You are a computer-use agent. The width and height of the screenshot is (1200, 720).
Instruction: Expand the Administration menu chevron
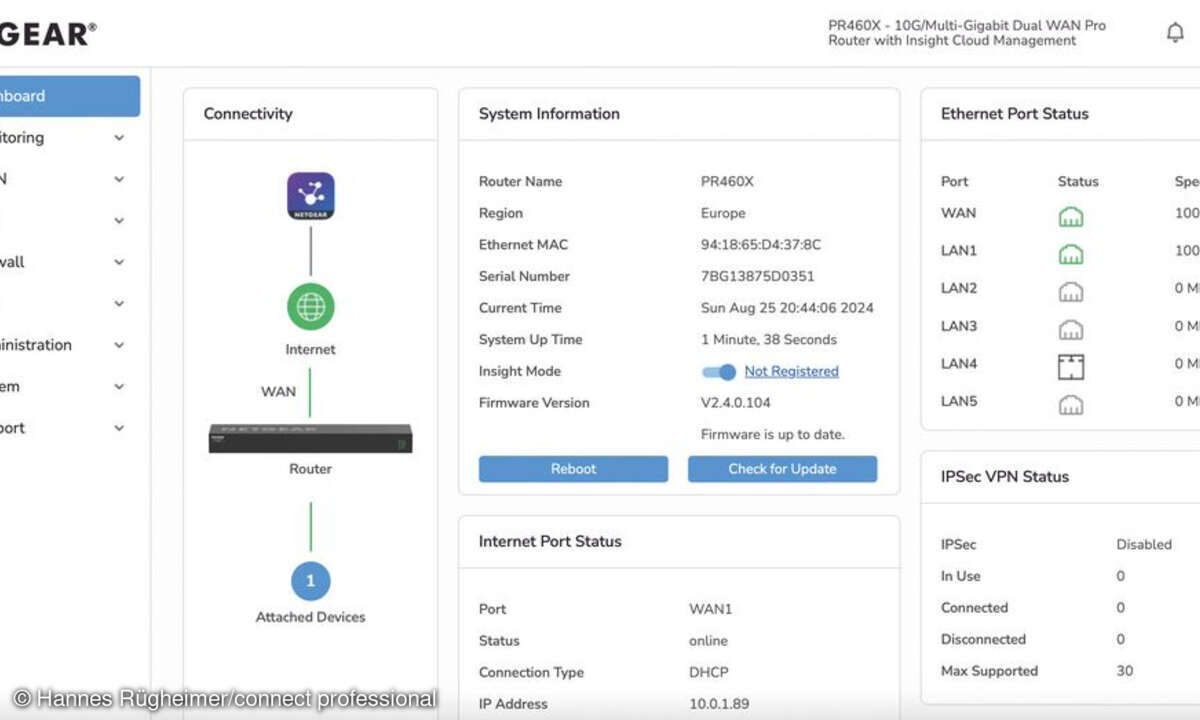click(x=119, y=345)
